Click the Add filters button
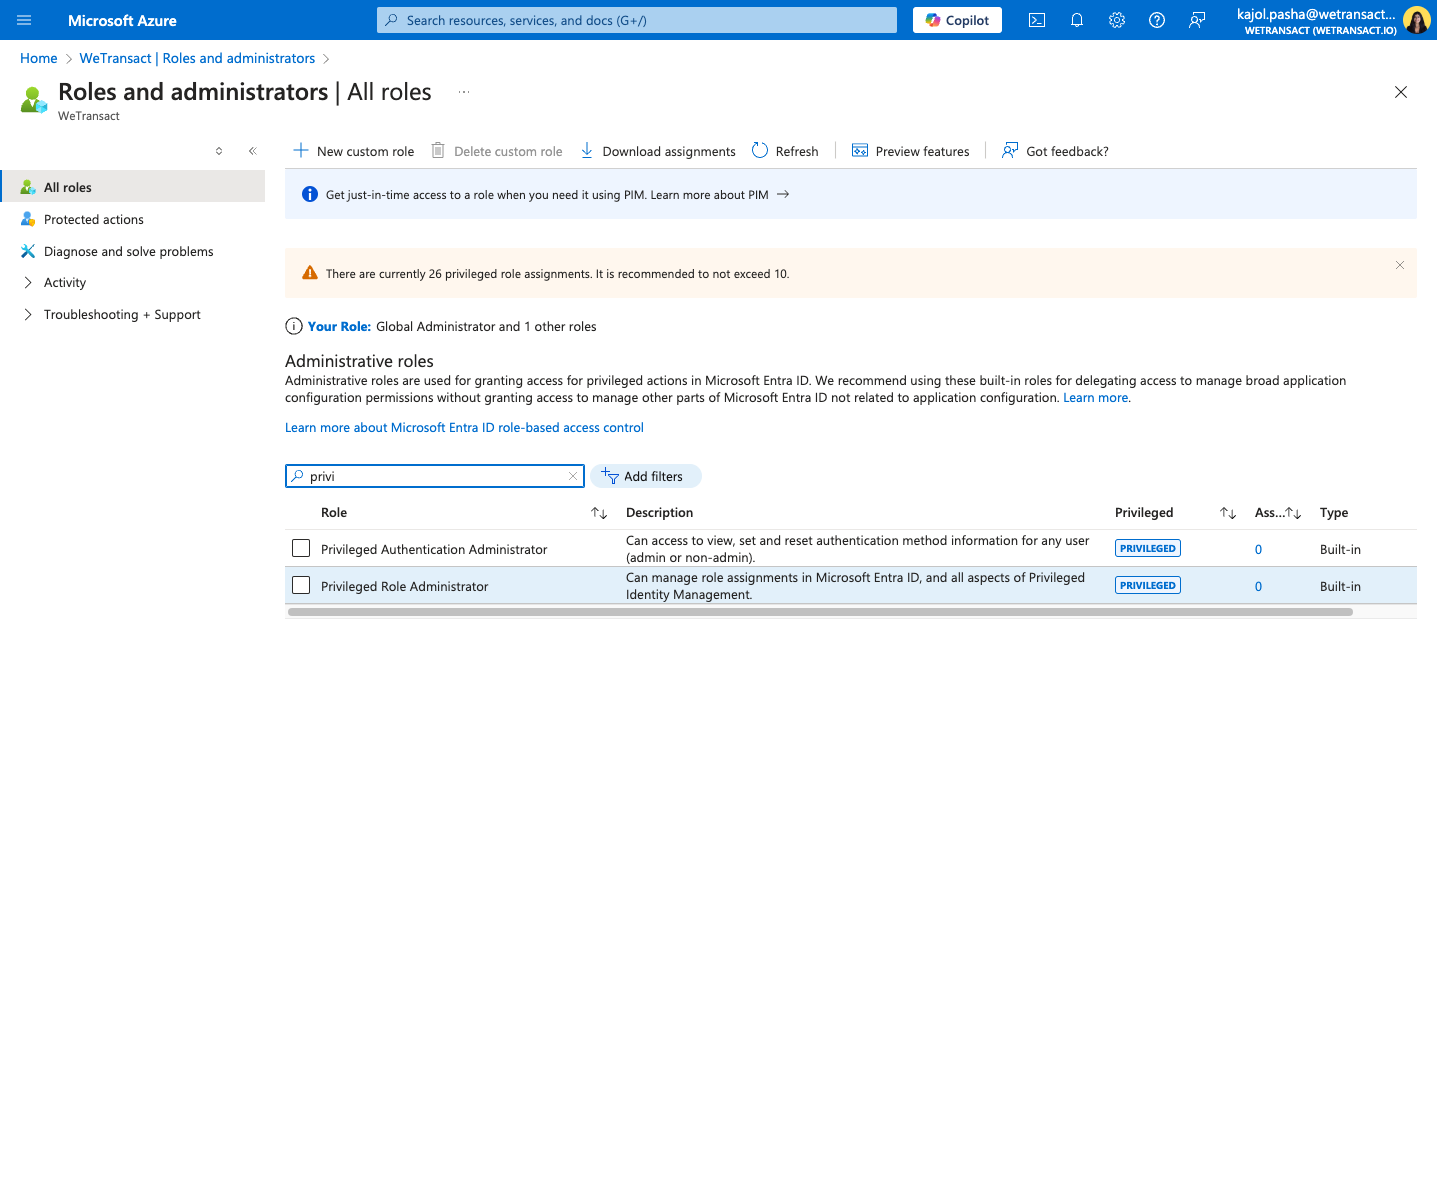The width and height of the screenshot is (1437, 1198). 646,476
